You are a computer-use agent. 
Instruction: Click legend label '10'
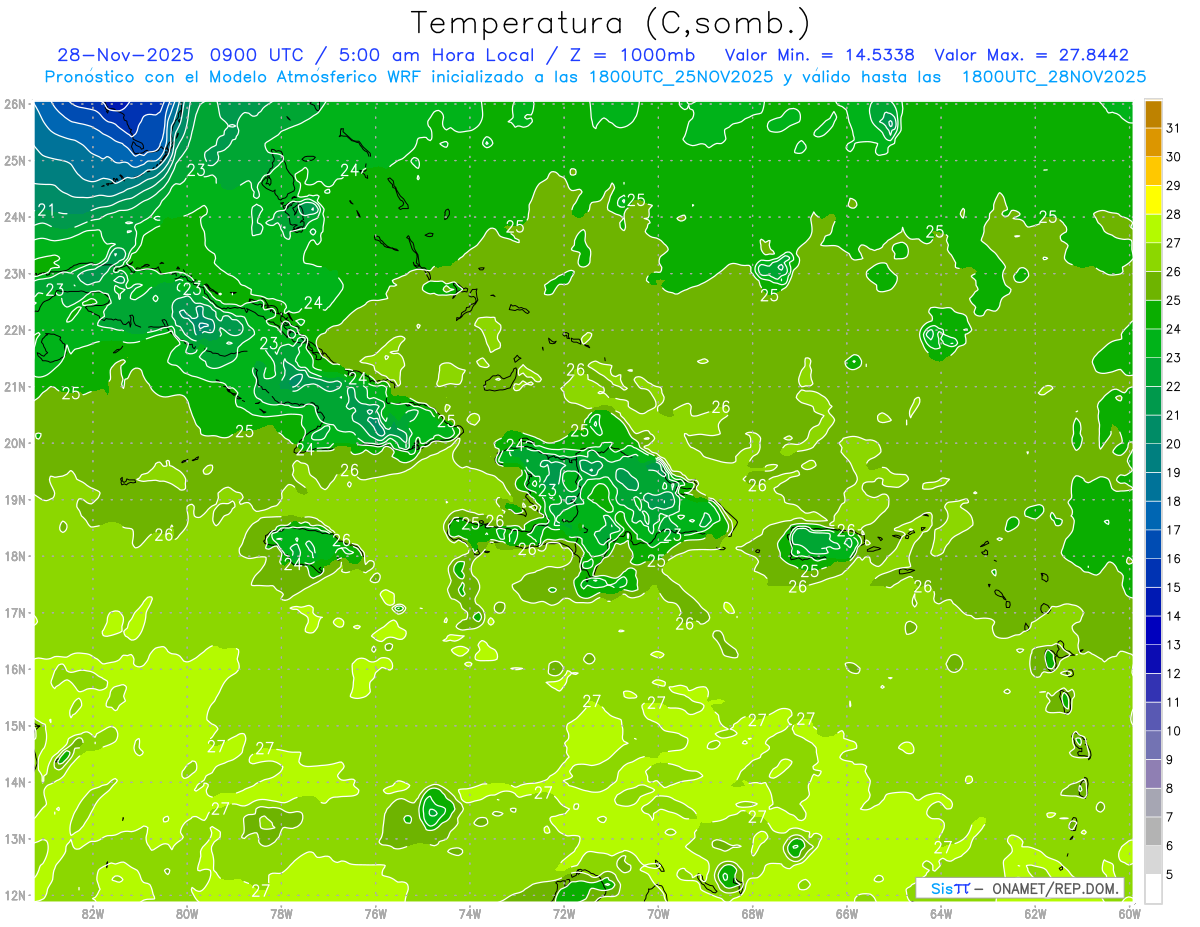pyautogui.click(x=1173, y=730)
